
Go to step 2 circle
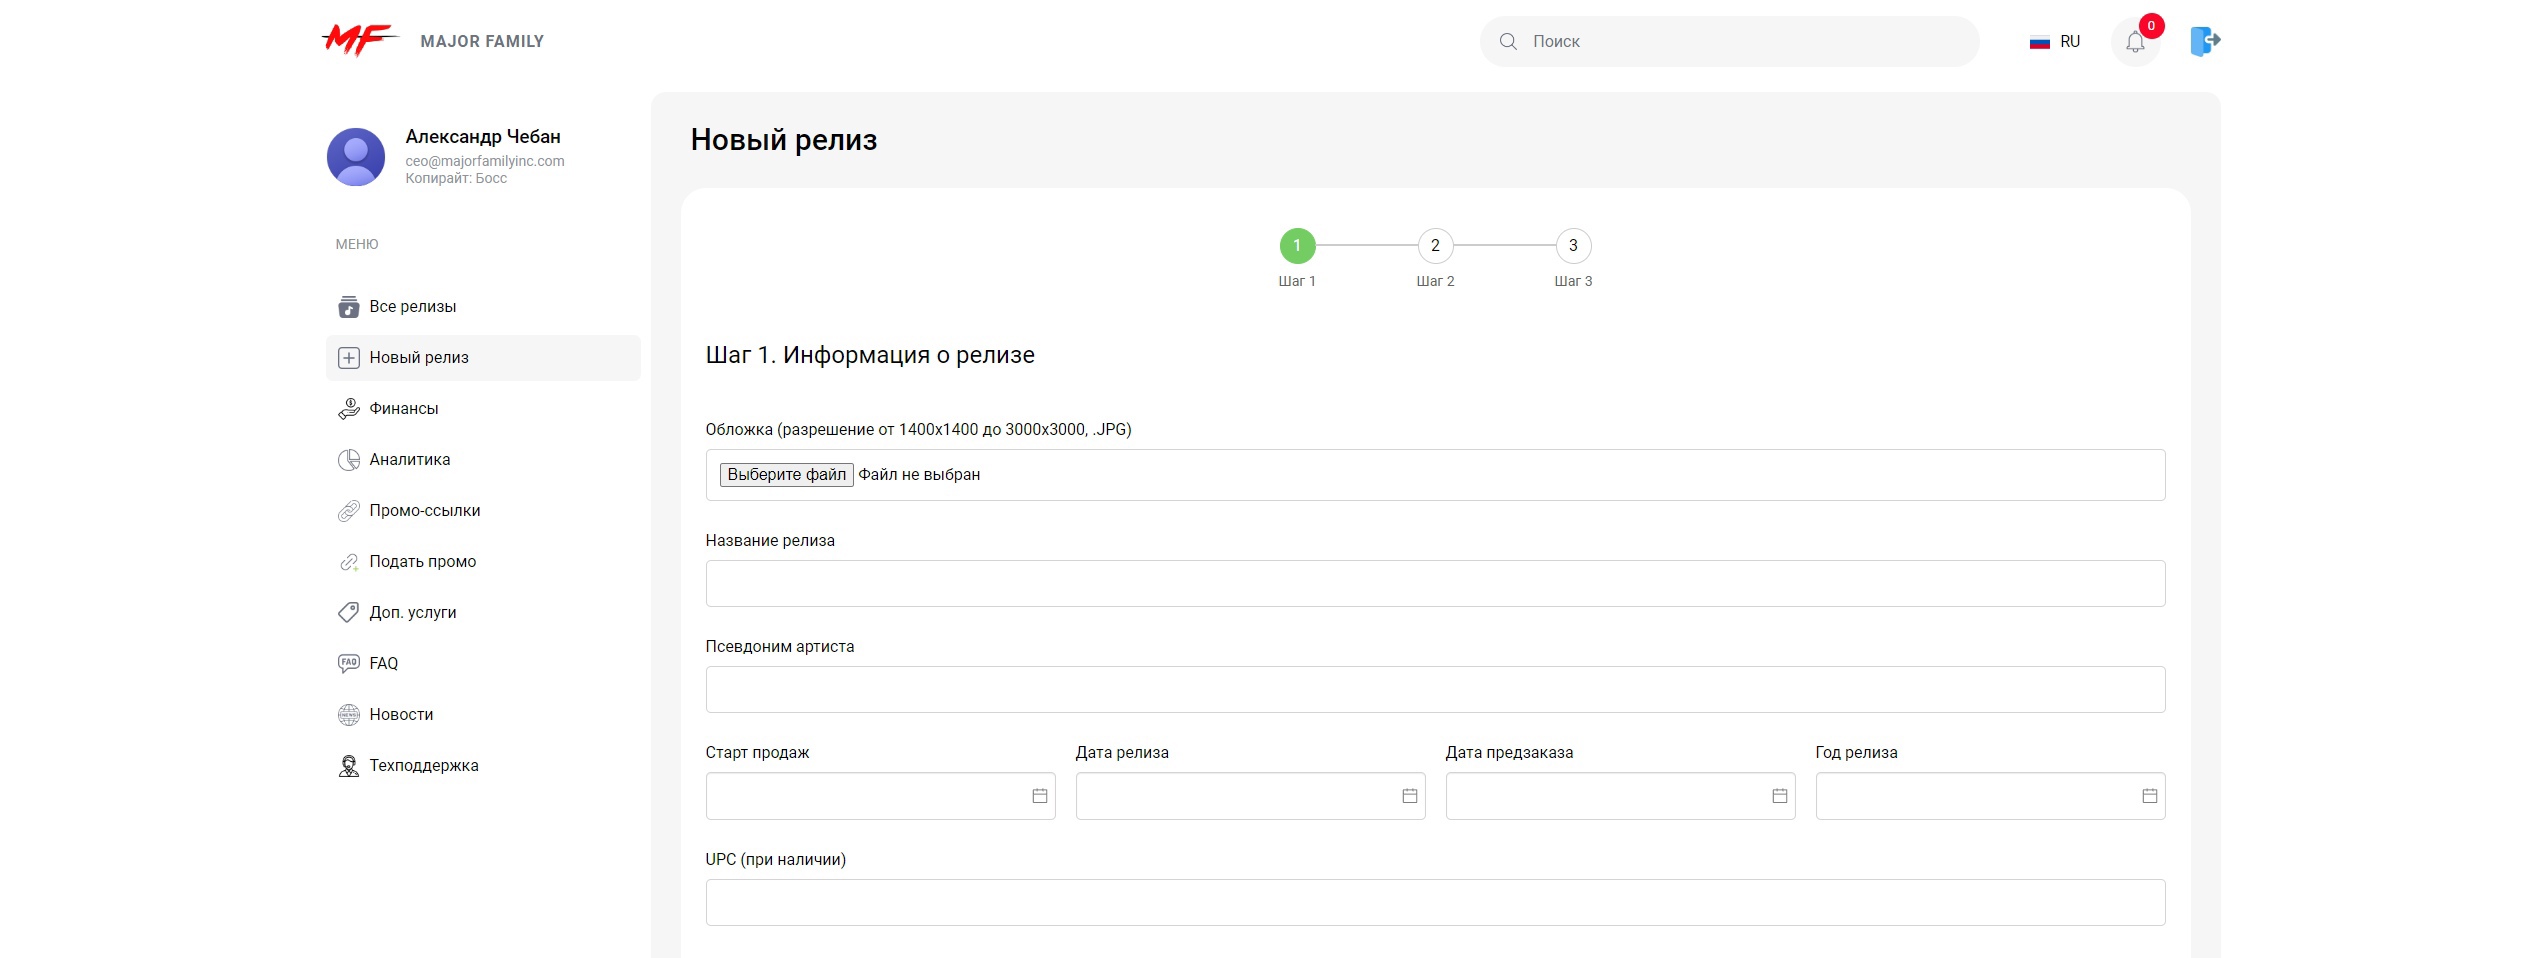(x=1435, y=246)
